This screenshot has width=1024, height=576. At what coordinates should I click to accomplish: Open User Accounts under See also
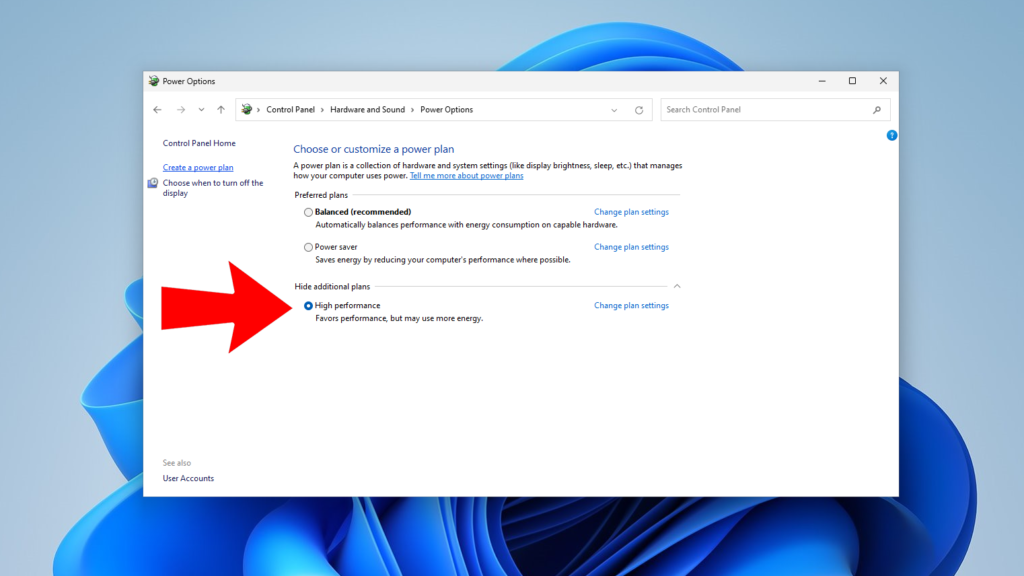188,479
